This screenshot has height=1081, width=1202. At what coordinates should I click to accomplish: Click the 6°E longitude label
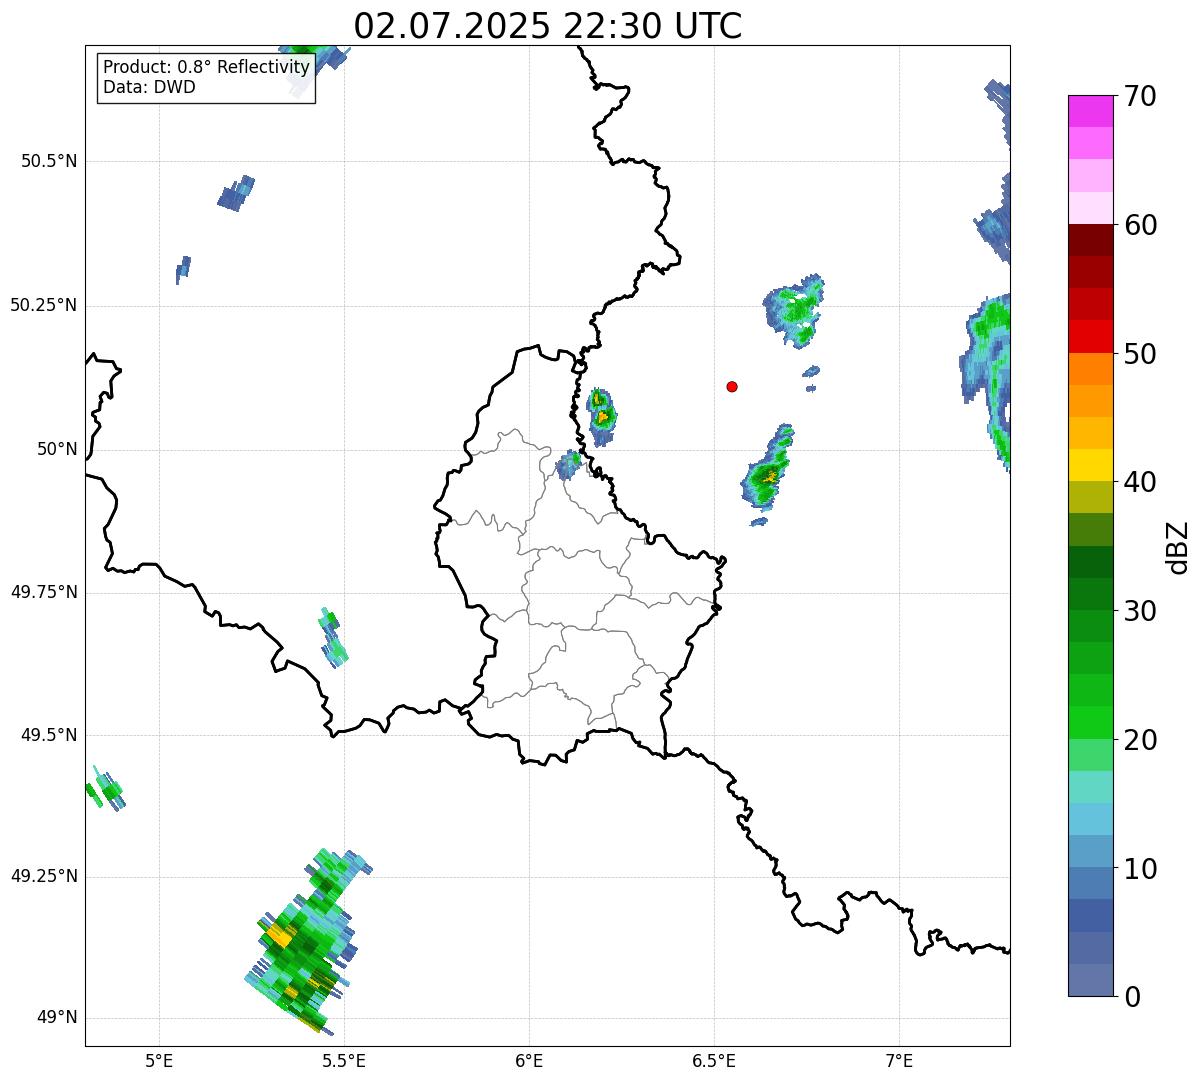529,1060
